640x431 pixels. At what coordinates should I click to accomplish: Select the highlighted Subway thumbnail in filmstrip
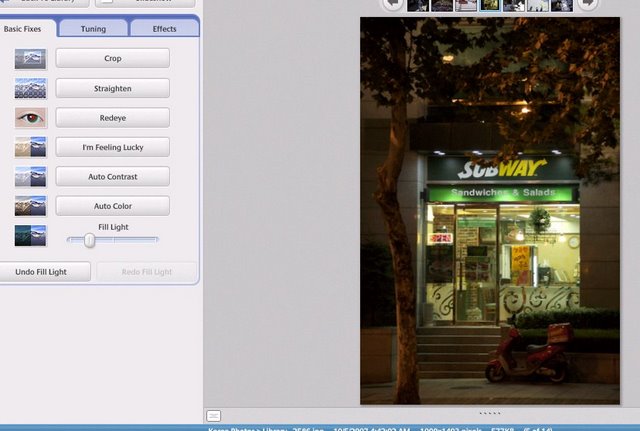pyautogui.click(x=489, y=5)
